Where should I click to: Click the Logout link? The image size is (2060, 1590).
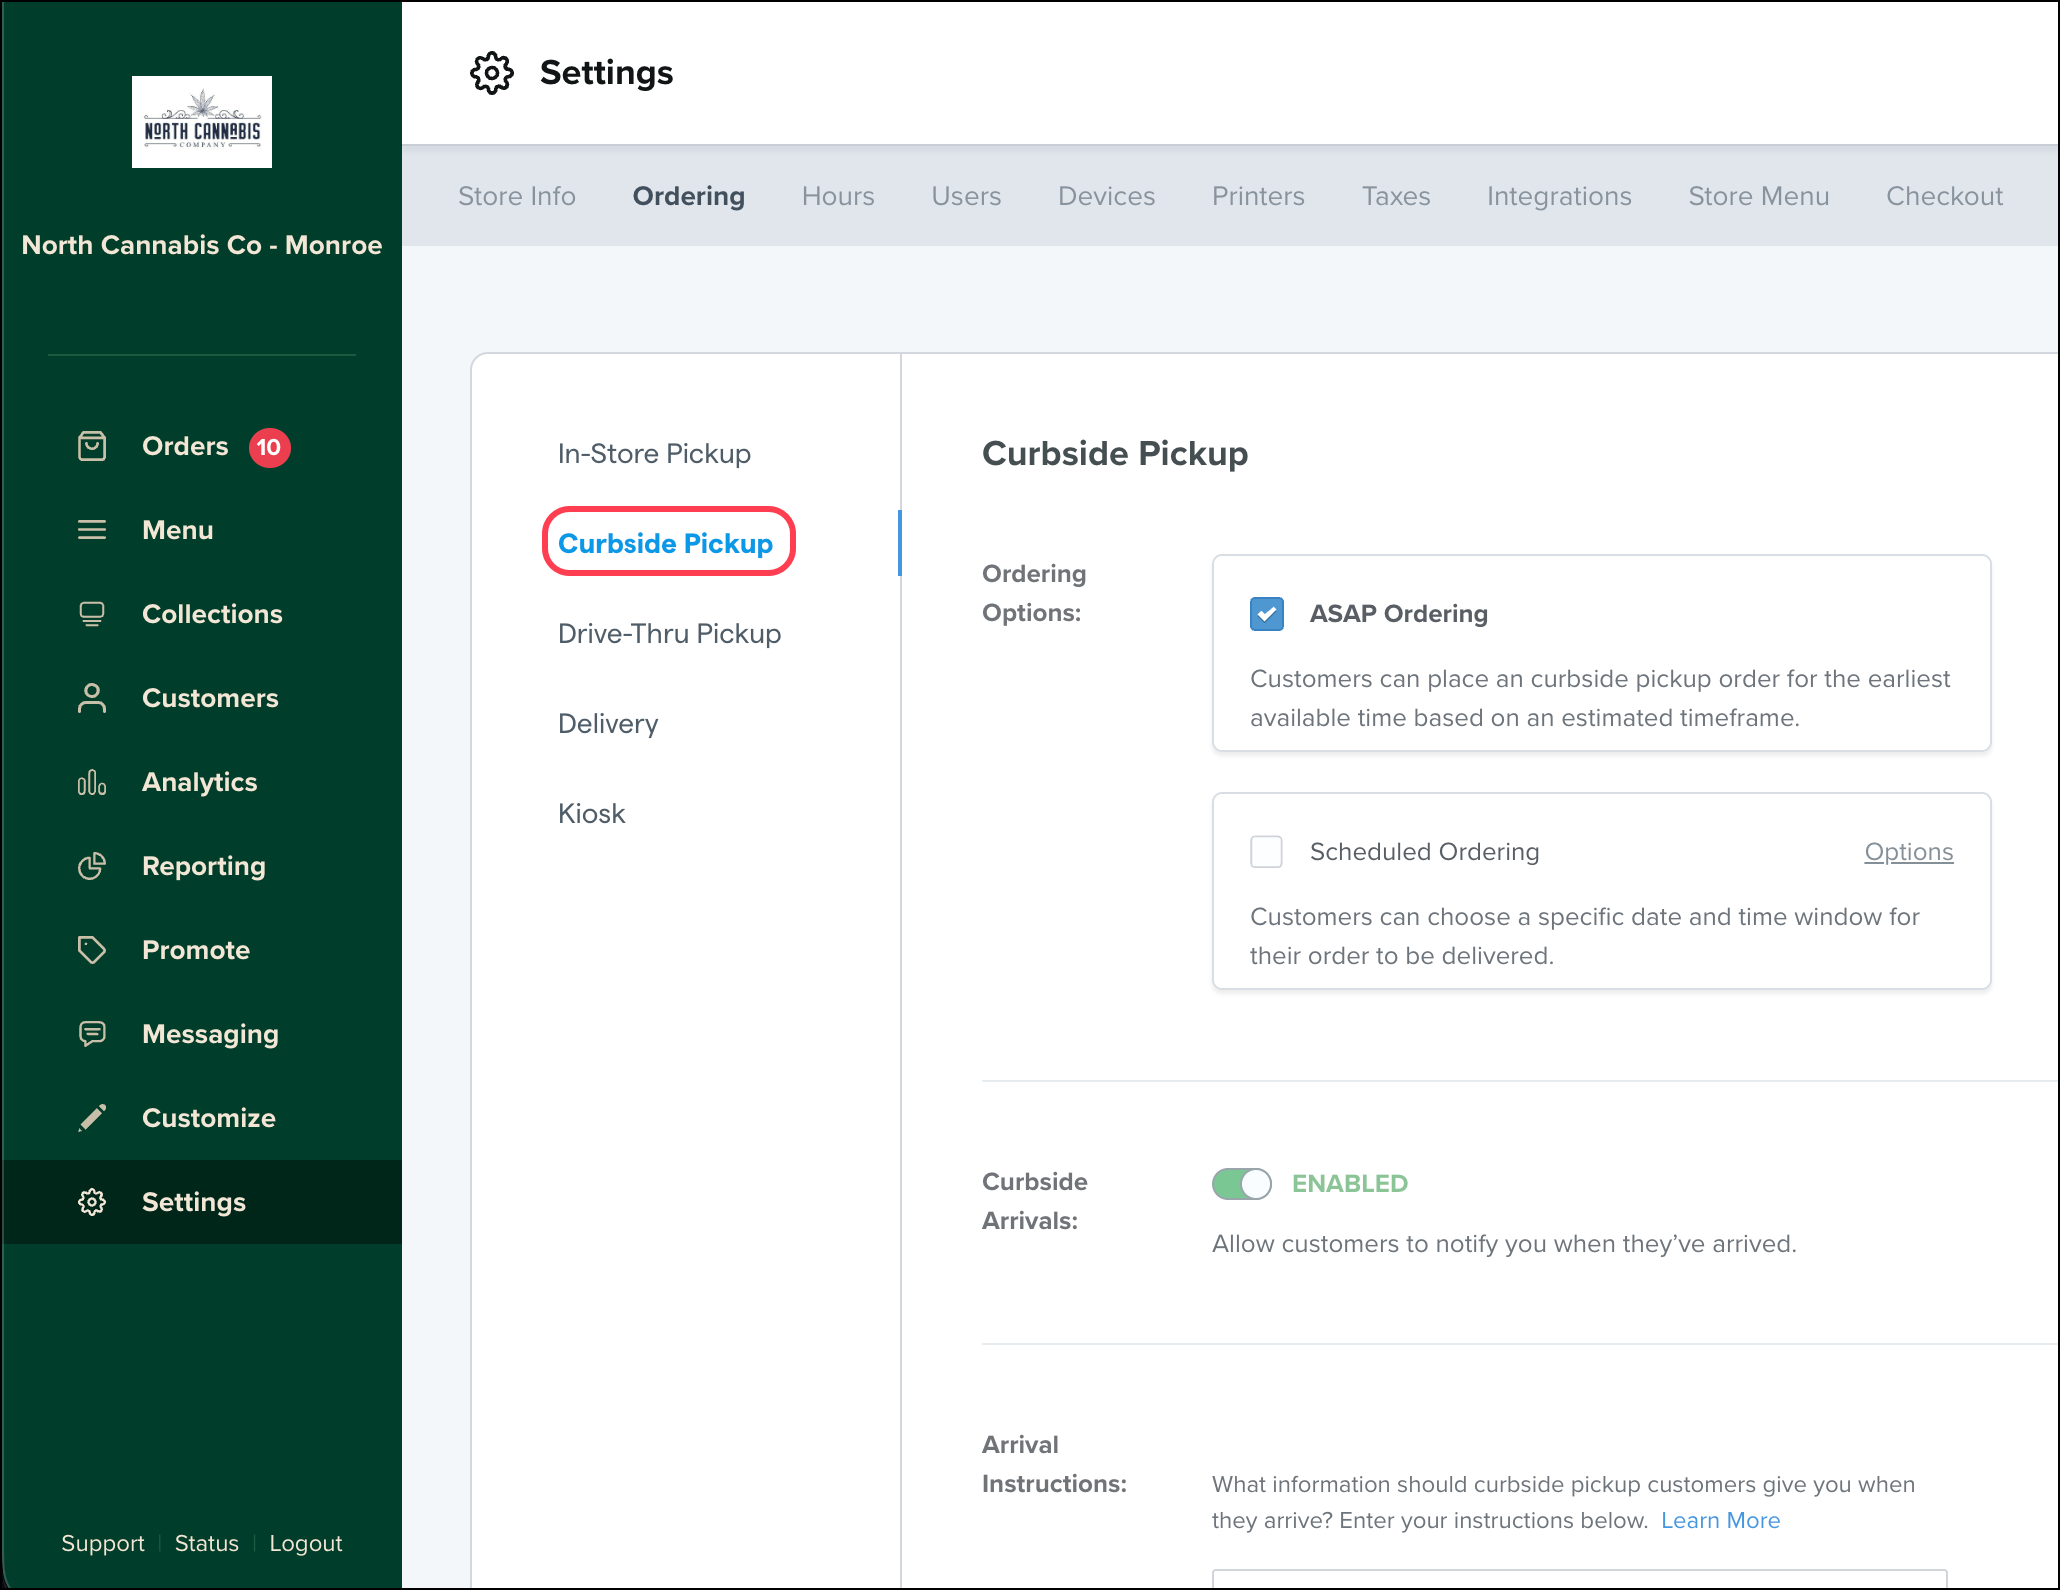click(x=306, y=1543)
